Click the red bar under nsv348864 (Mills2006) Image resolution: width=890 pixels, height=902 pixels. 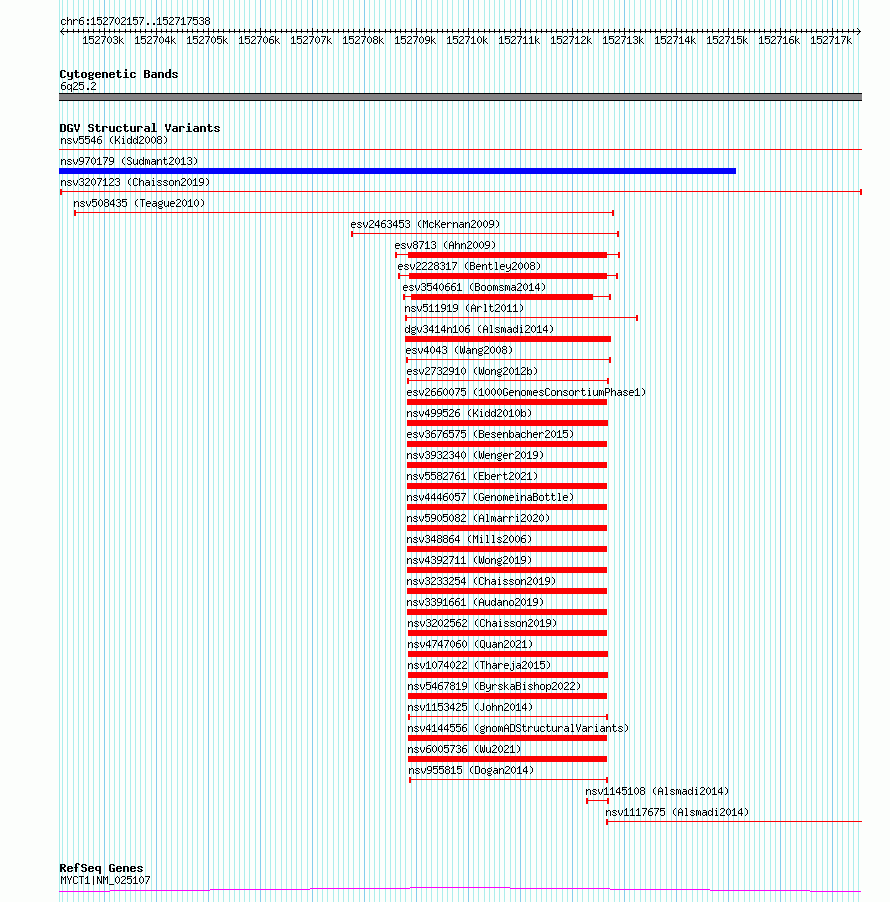pos(507,549)
